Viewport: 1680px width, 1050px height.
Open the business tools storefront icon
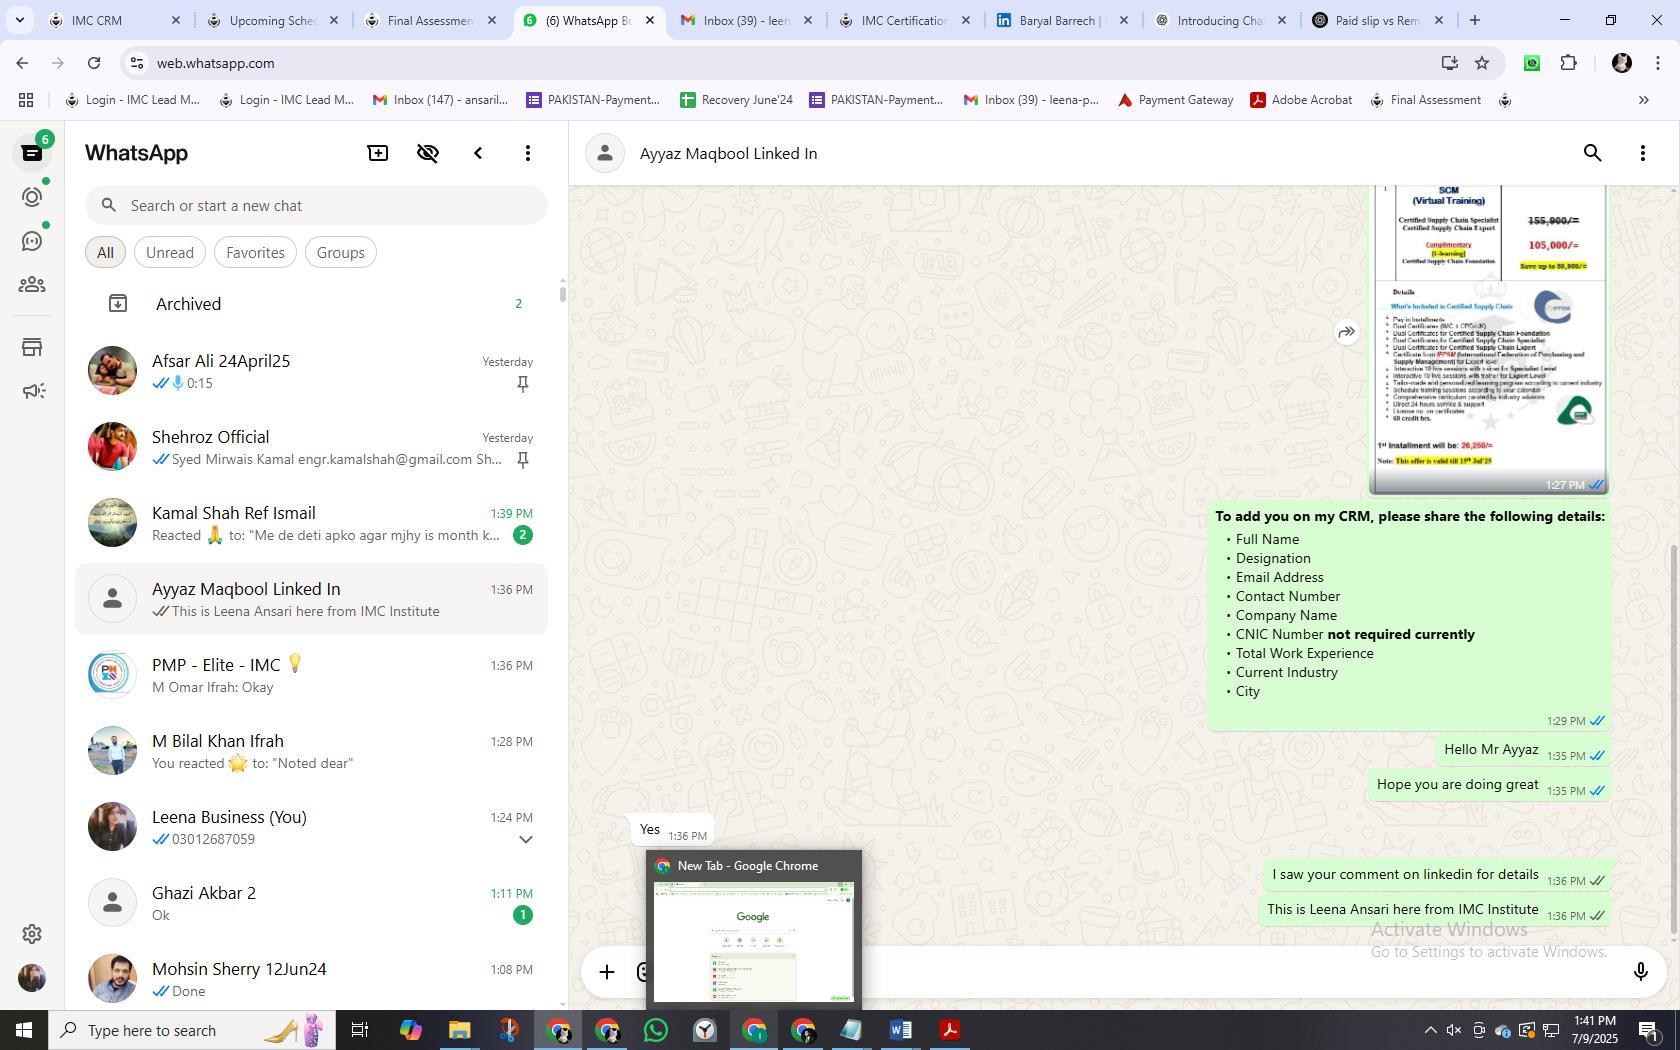pos(32,347)
